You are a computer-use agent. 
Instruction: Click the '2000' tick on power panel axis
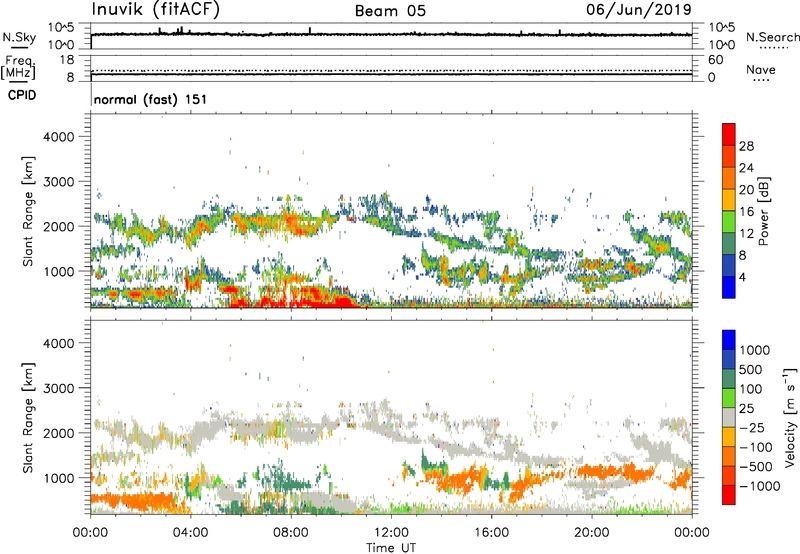(59, 226)
